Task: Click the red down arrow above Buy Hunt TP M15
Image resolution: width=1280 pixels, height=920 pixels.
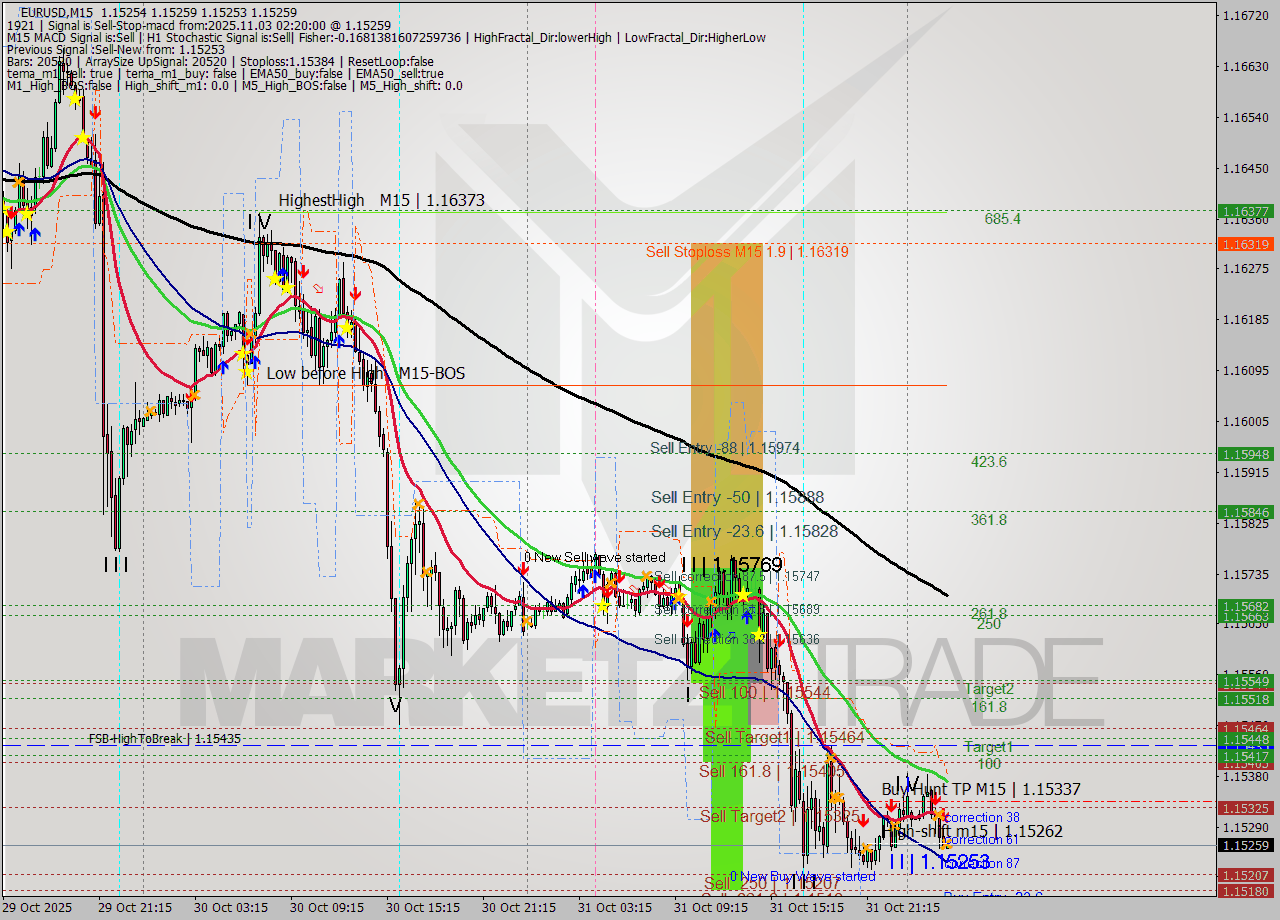Action: (936, 800)
